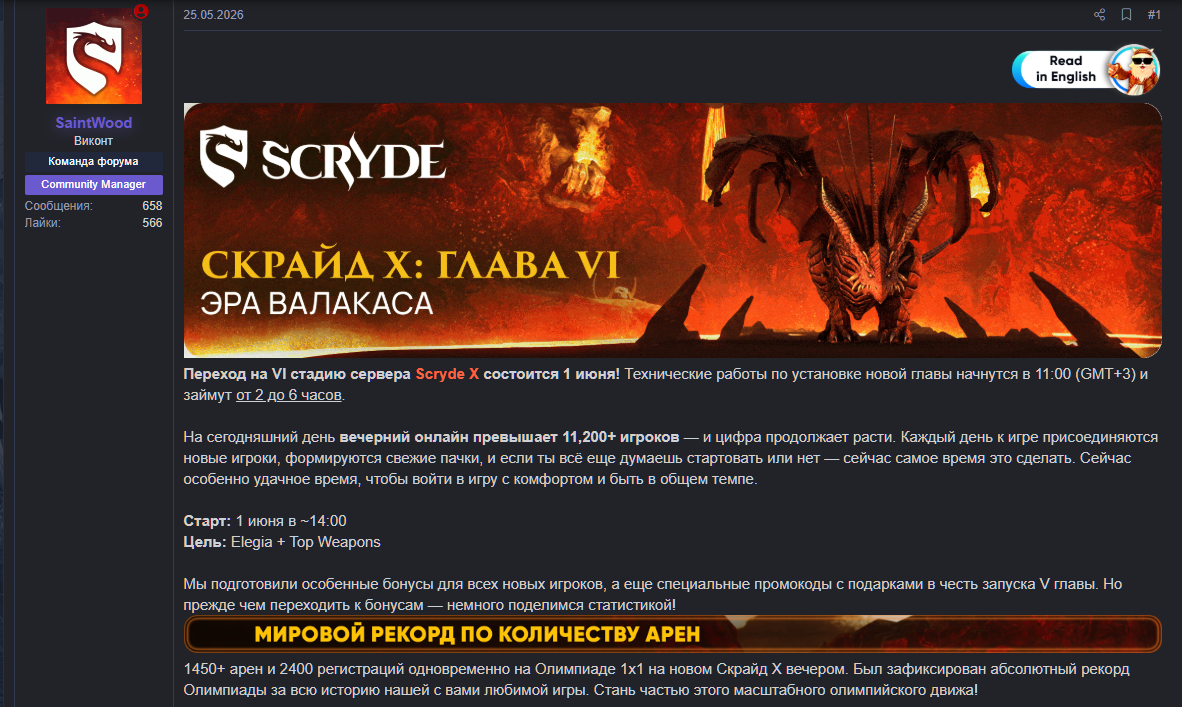Click the 'Лайки:' label
Viewport: 1182px width, 707px height.
point(43,223)
